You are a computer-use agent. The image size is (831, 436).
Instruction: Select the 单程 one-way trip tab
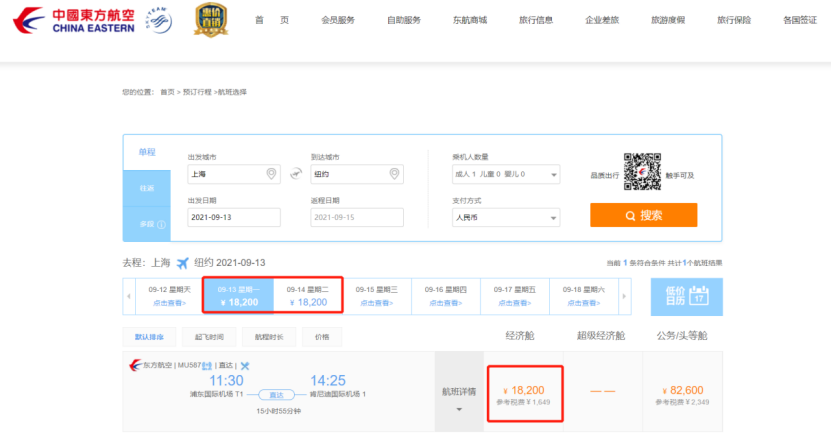point(147,152)
